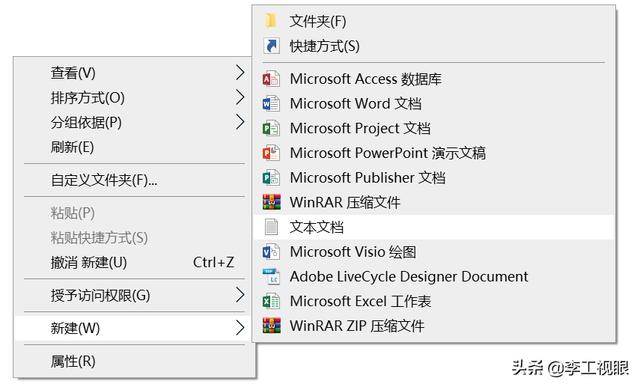The width and height of the screenshot is (640, 387).
Task: Click the Microsoft Access database icon
Action: click(x=271, y=79)
